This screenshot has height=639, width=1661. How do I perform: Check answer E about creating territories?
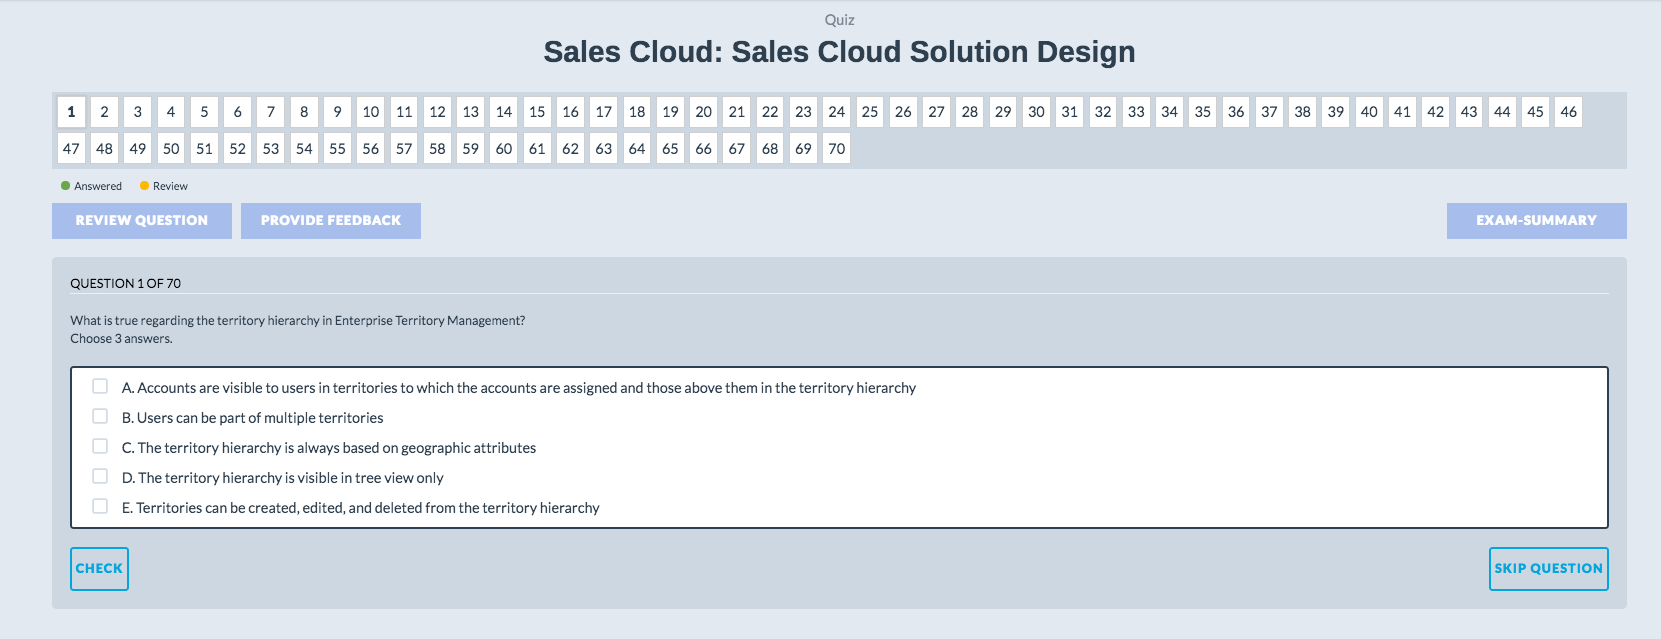[x=100, y=506]
